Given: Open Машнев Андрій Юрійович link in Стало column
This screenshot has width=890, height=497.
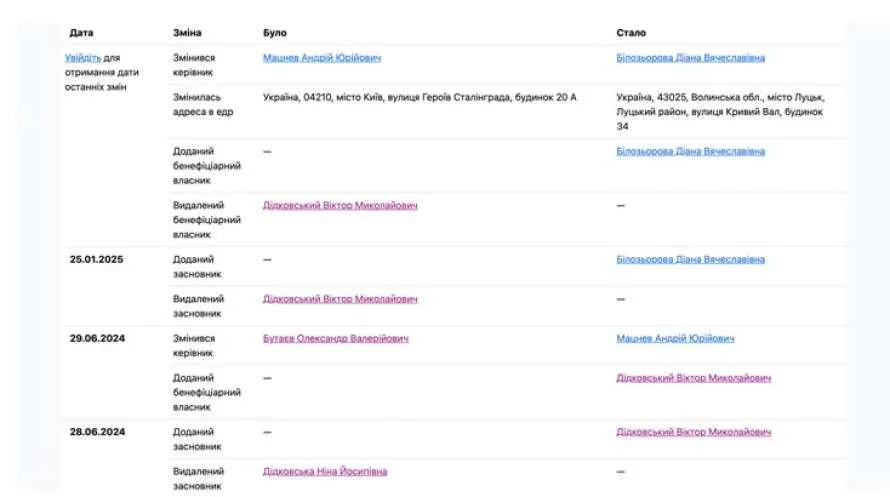Looking at the screenshot, I should coord(675,339).
